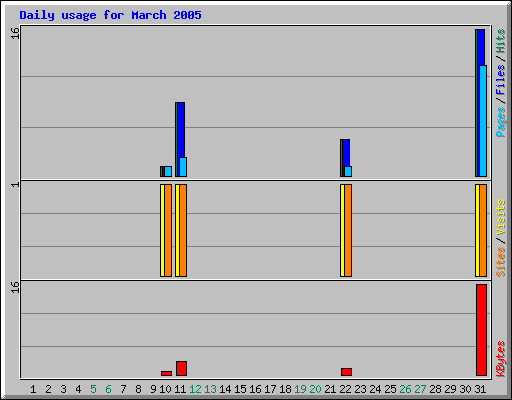Click the tall red KBytes bar for day 31

point(481,330)
